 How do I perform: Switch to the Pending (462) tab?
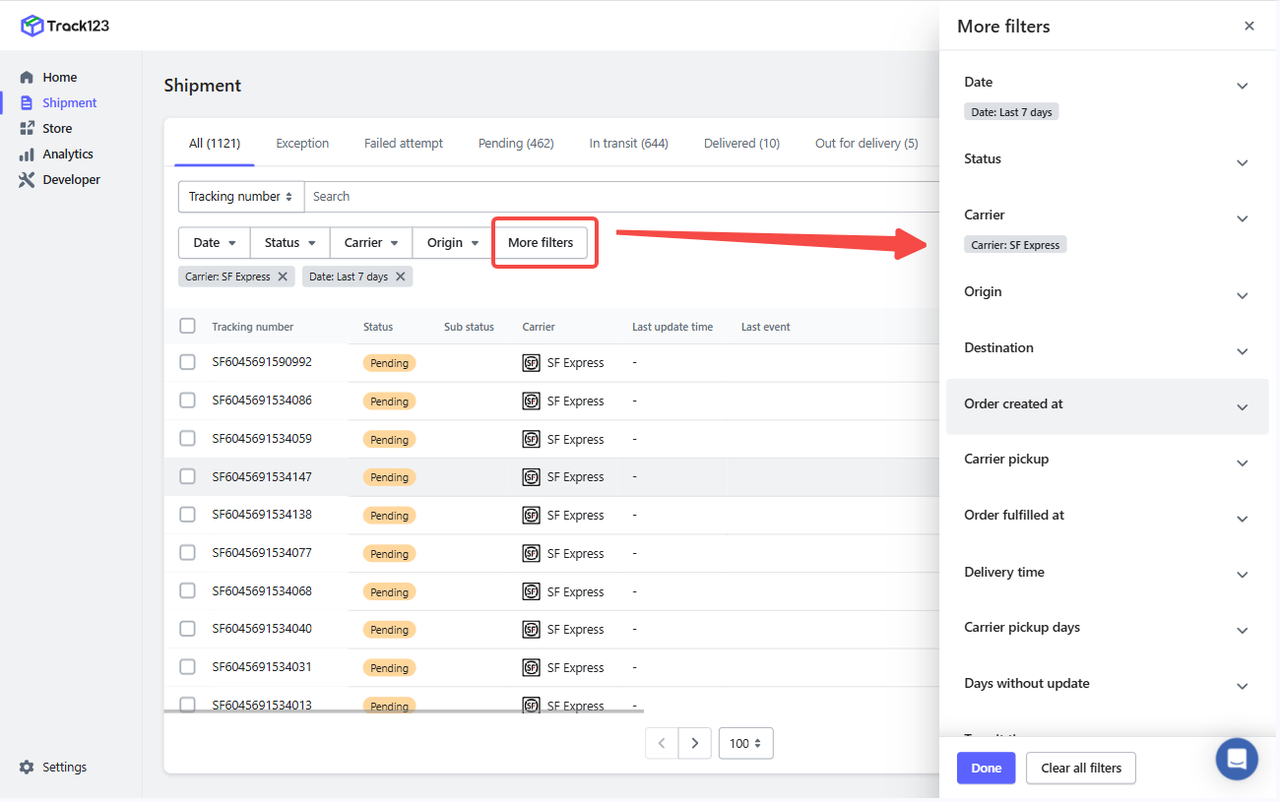click(x=516, y=143)
